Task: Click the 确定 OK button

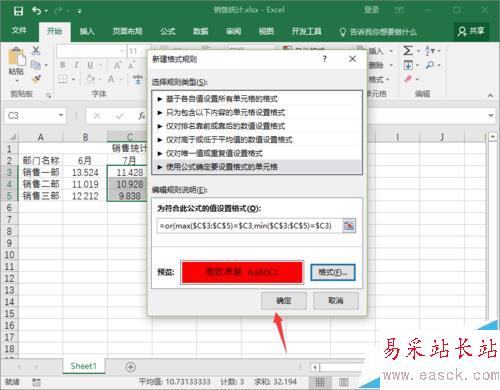Action: [284, 301]
